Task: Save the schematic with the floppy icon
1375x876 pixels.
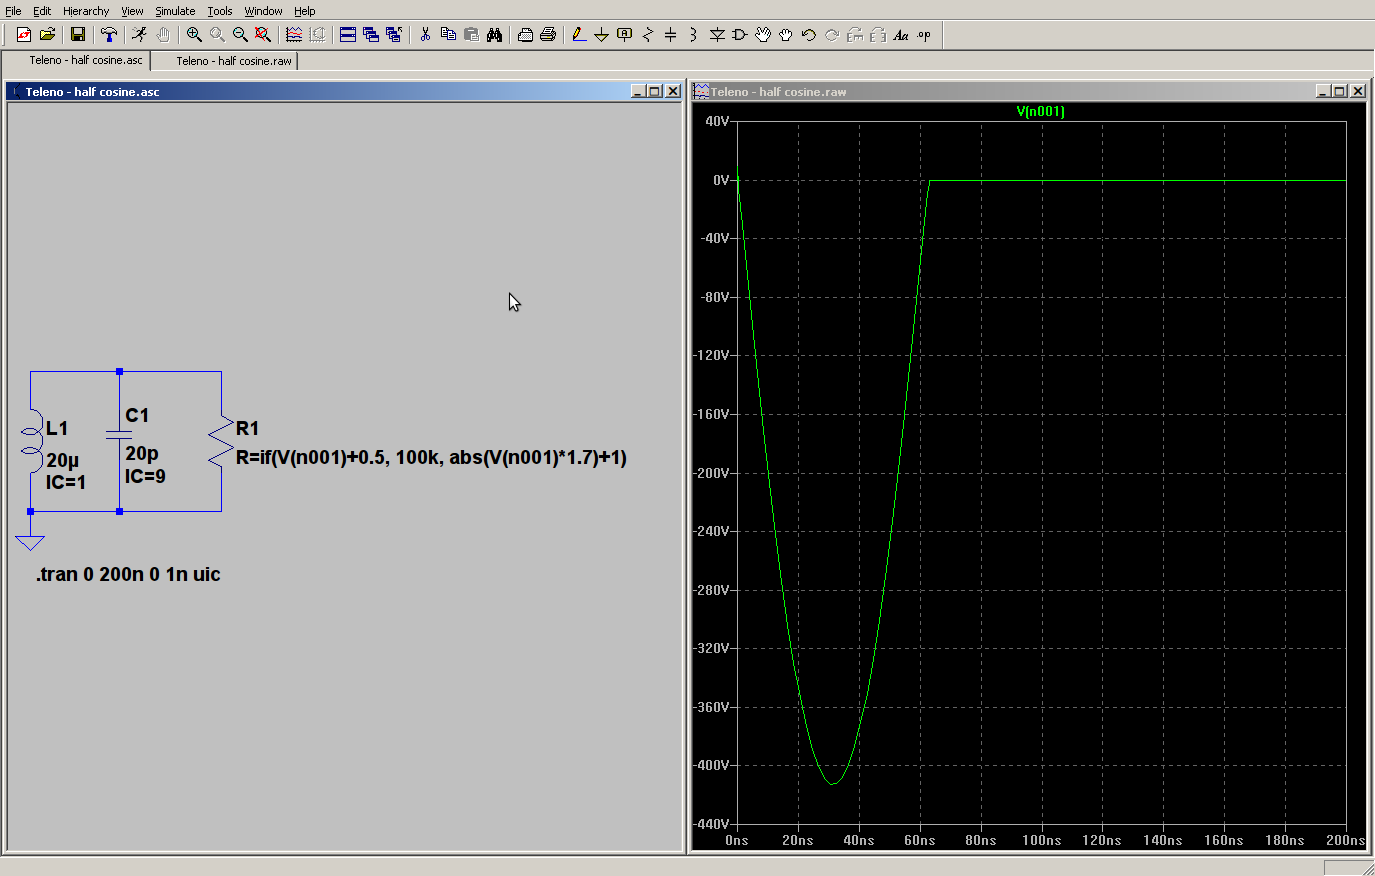Action: 77,35
